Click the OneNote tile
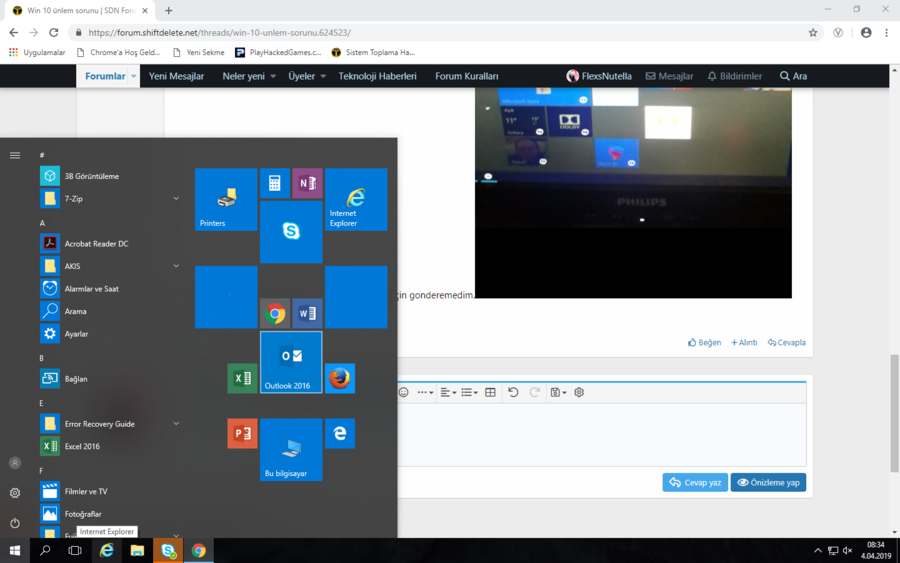This screenshot has height=563, width=900. (307, 183)
